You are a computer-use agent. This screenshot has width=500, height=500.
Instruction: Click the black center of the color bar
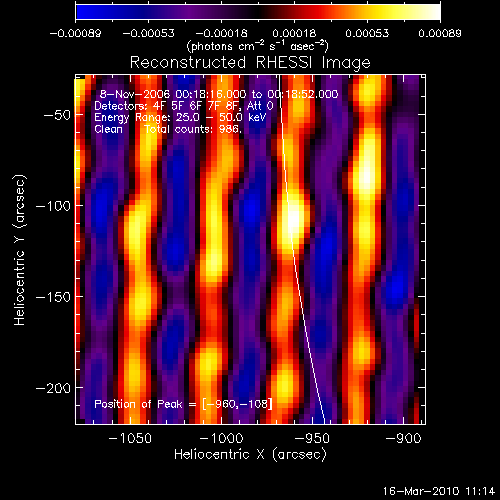(x=258, y=12)
